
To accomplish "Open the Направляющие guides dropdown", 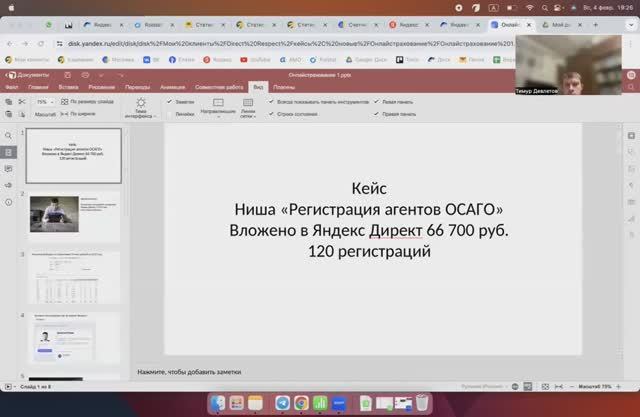I will 218,108.
